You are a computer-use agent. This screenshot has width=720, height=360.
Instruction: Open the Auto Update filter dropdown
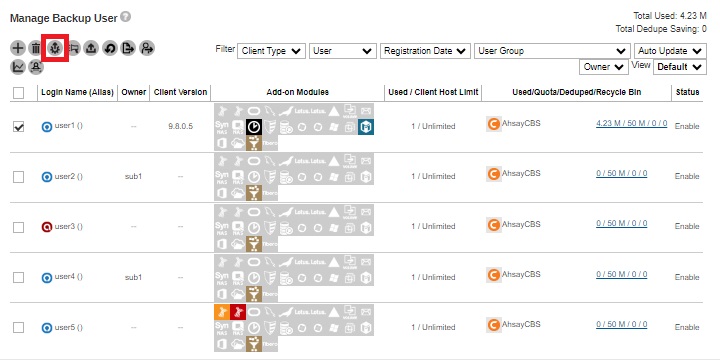(670, 51)
